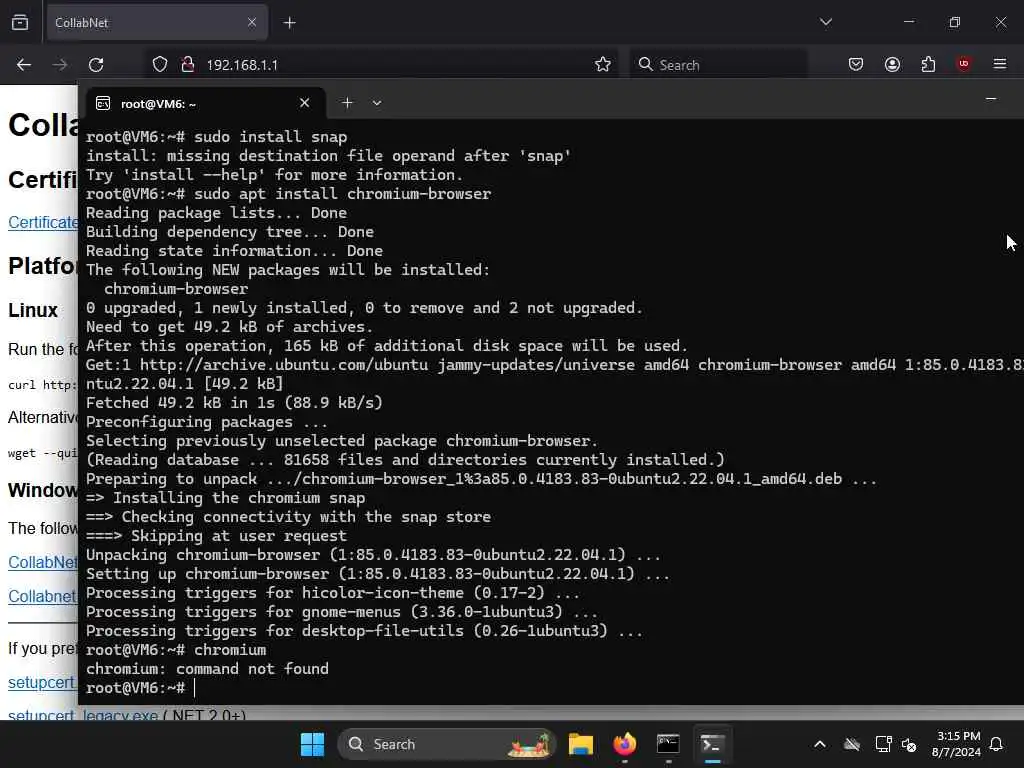Minimize the terminal window
The image size is (1024, 768).
(991, 99)
